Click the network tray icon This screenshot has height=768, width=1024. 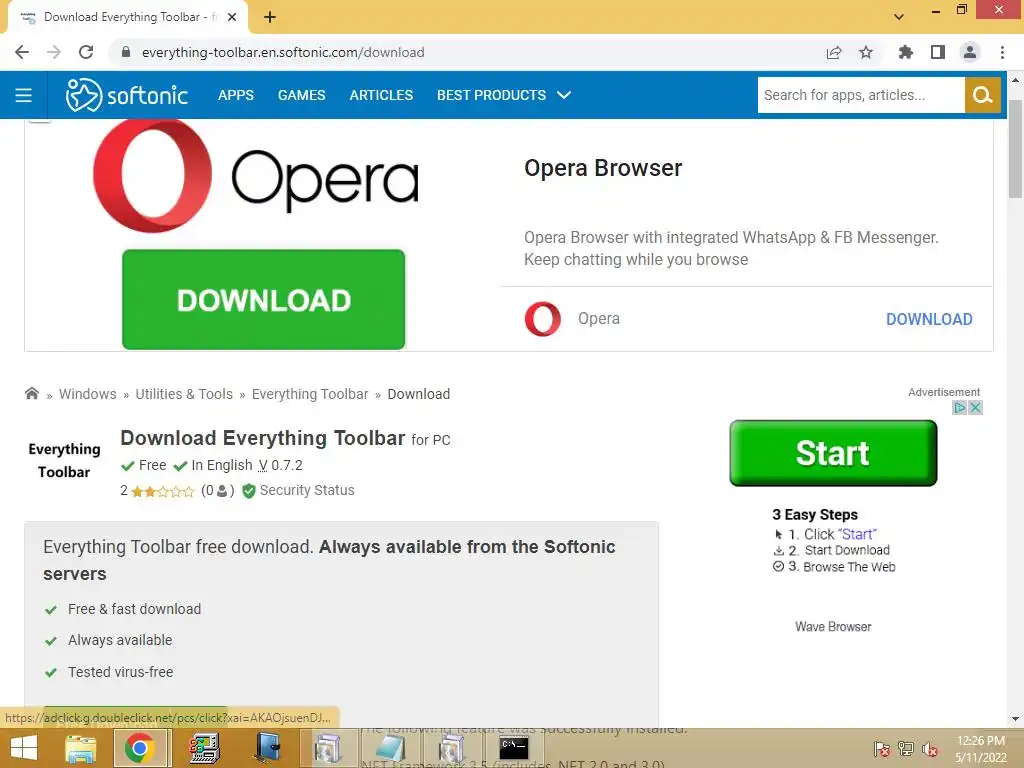click(x=906, y=749)
